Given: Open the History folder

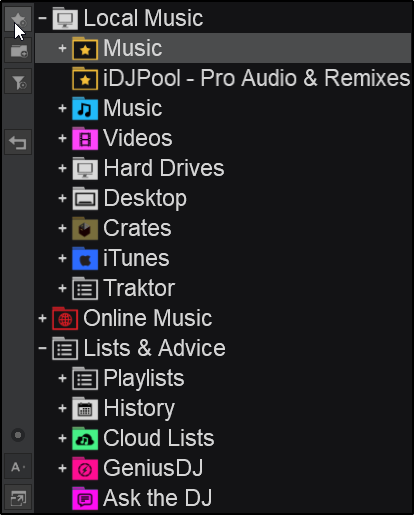Looking at the screenshot, I should [139, 408].
